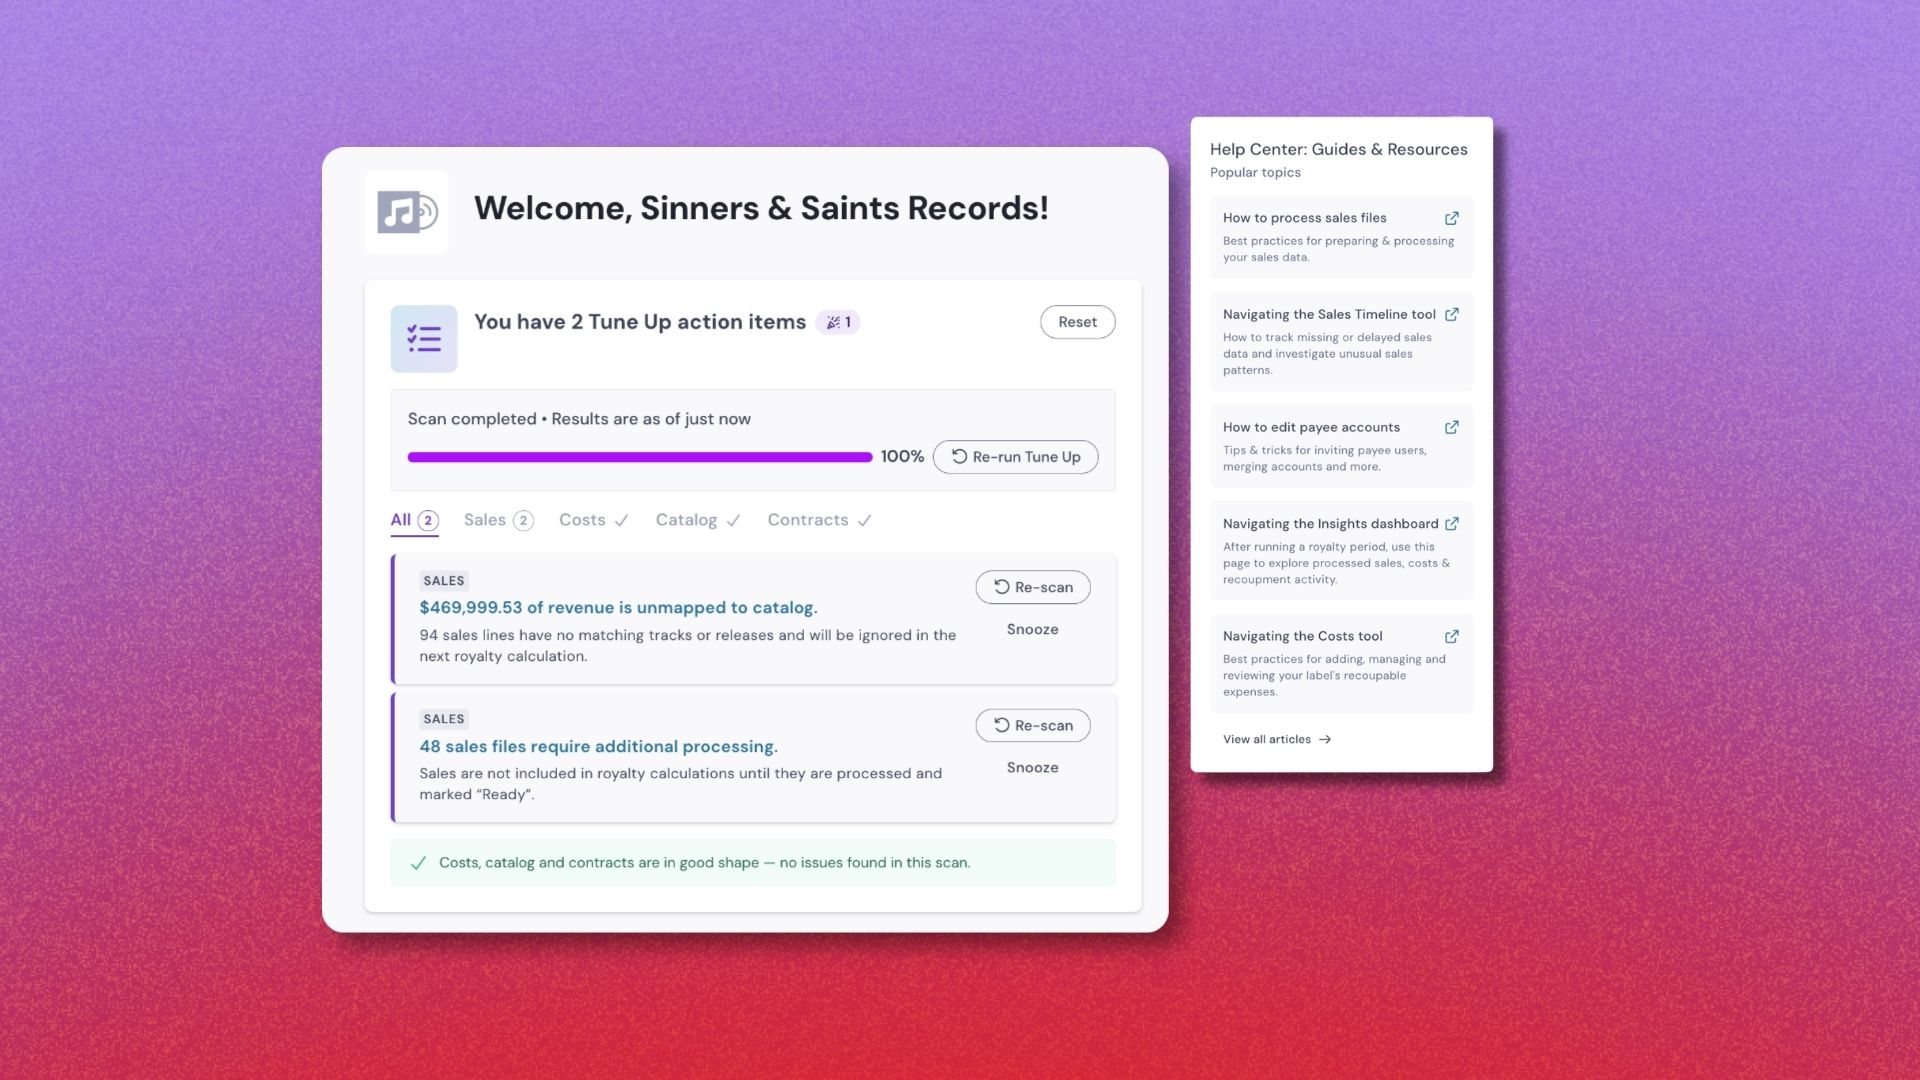
Task: Re-run Tune Up scan
Action: coord(1015,457)
